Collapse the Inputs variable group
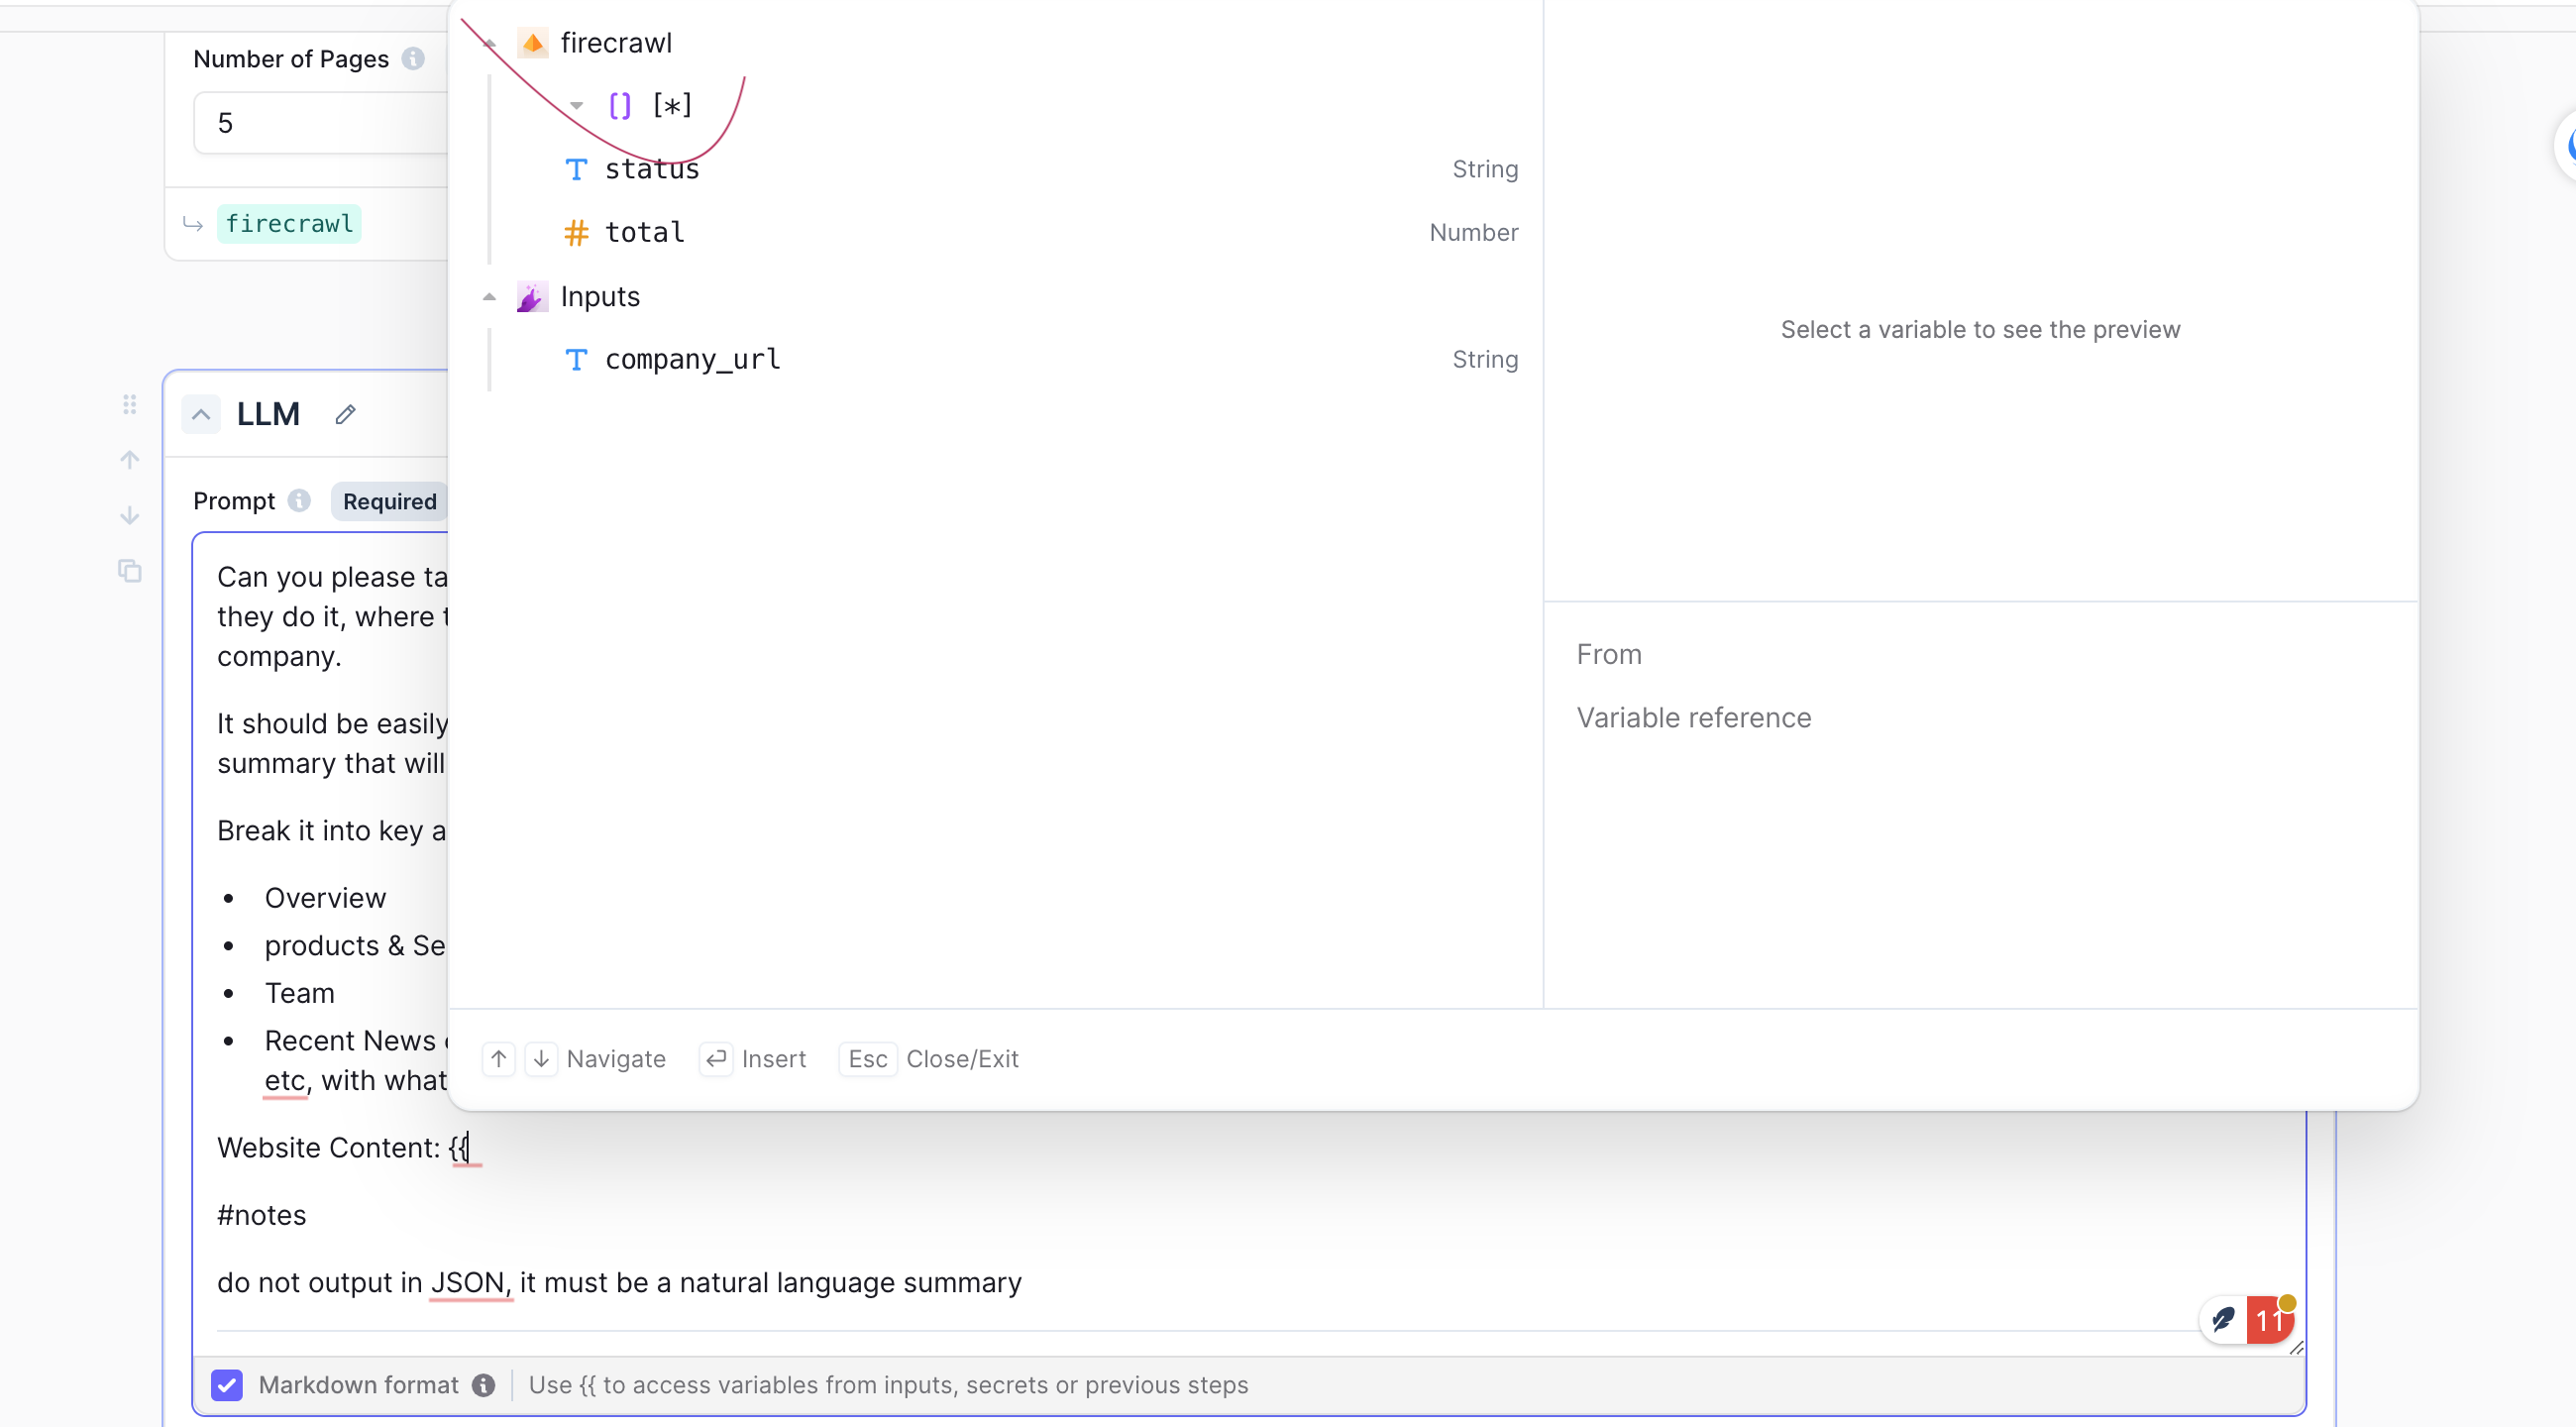2576x1427 pixels. [x=489, y=297]
